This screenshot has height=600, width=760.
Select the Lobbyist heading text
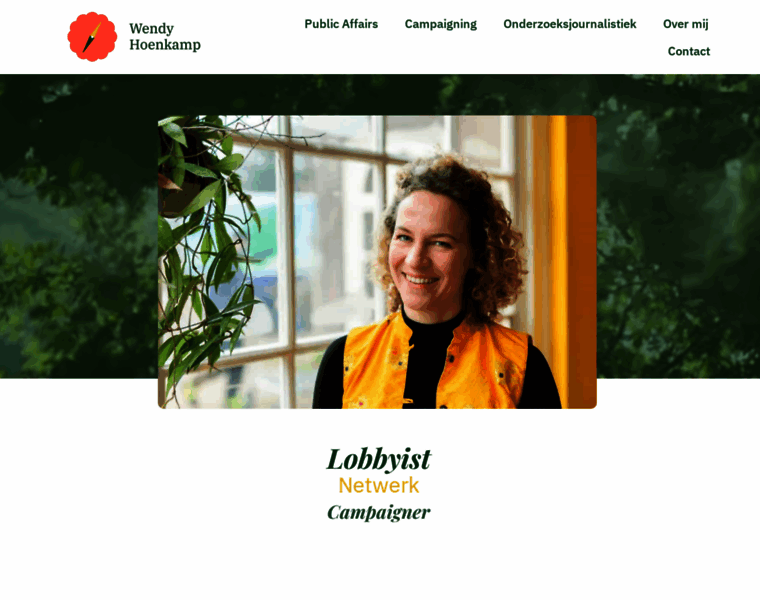coord(379,458)
